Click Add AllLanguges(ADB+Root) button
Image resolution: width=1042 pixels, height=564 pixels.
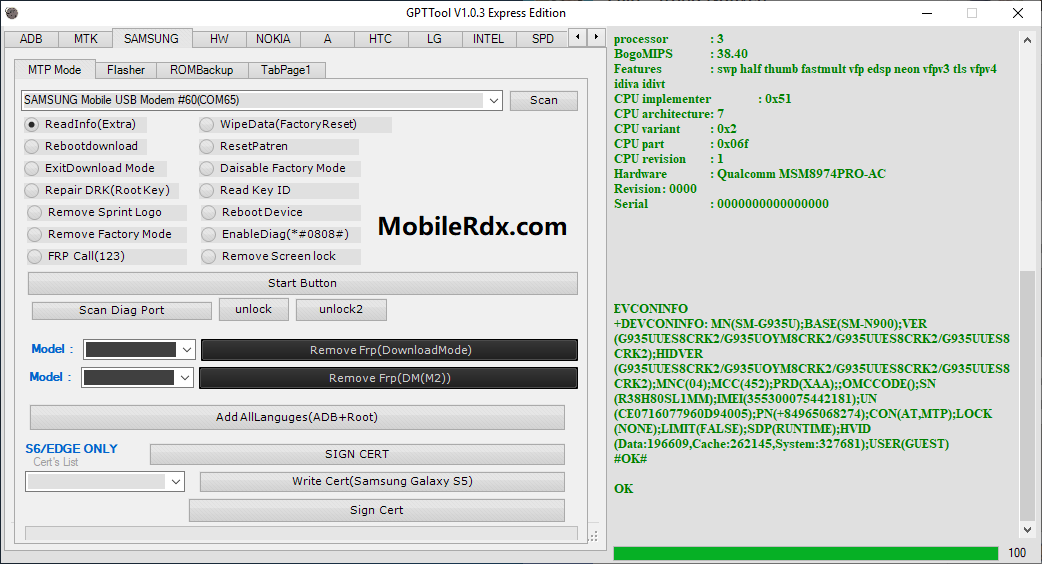coord(297,417)
